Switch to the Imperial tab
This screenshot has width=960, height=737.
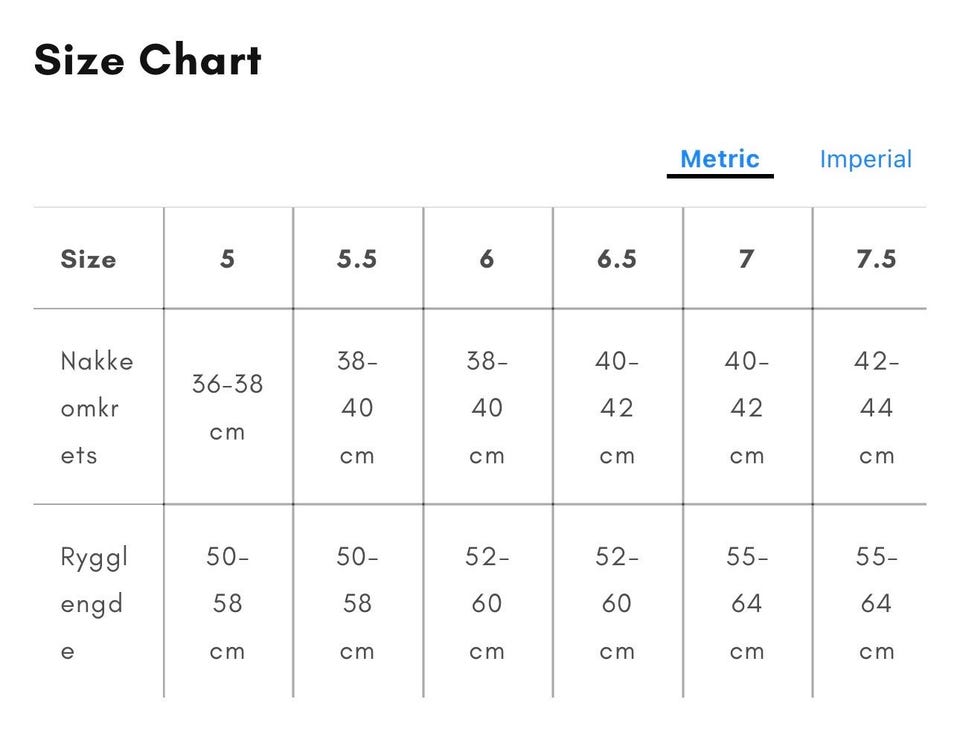point(866,159)
